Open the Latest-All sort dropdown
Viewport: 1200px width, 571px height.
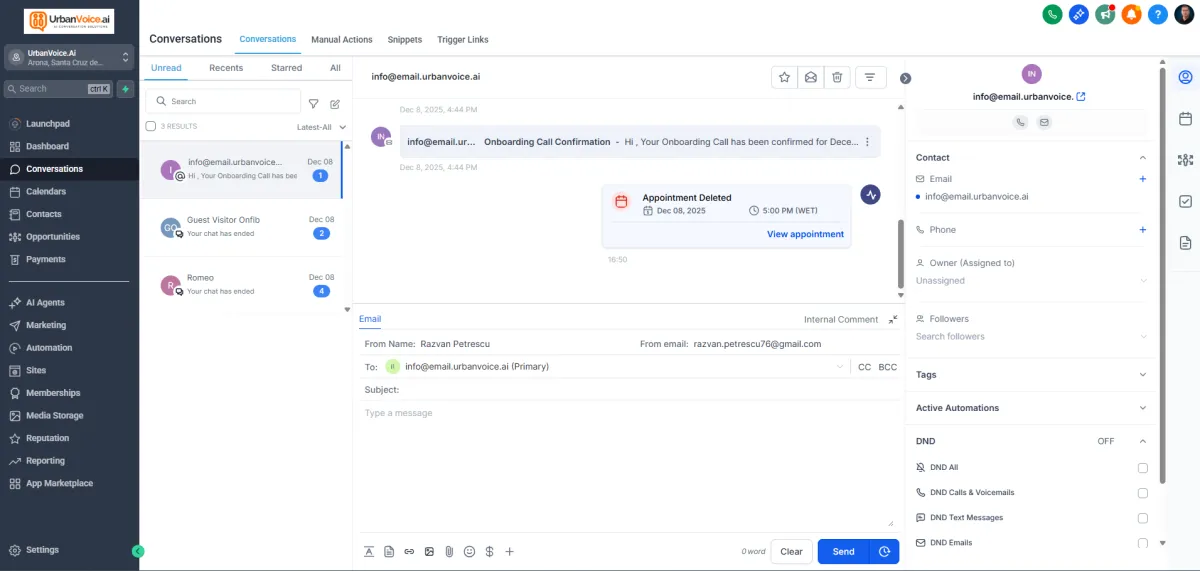[x=321, y=127]
